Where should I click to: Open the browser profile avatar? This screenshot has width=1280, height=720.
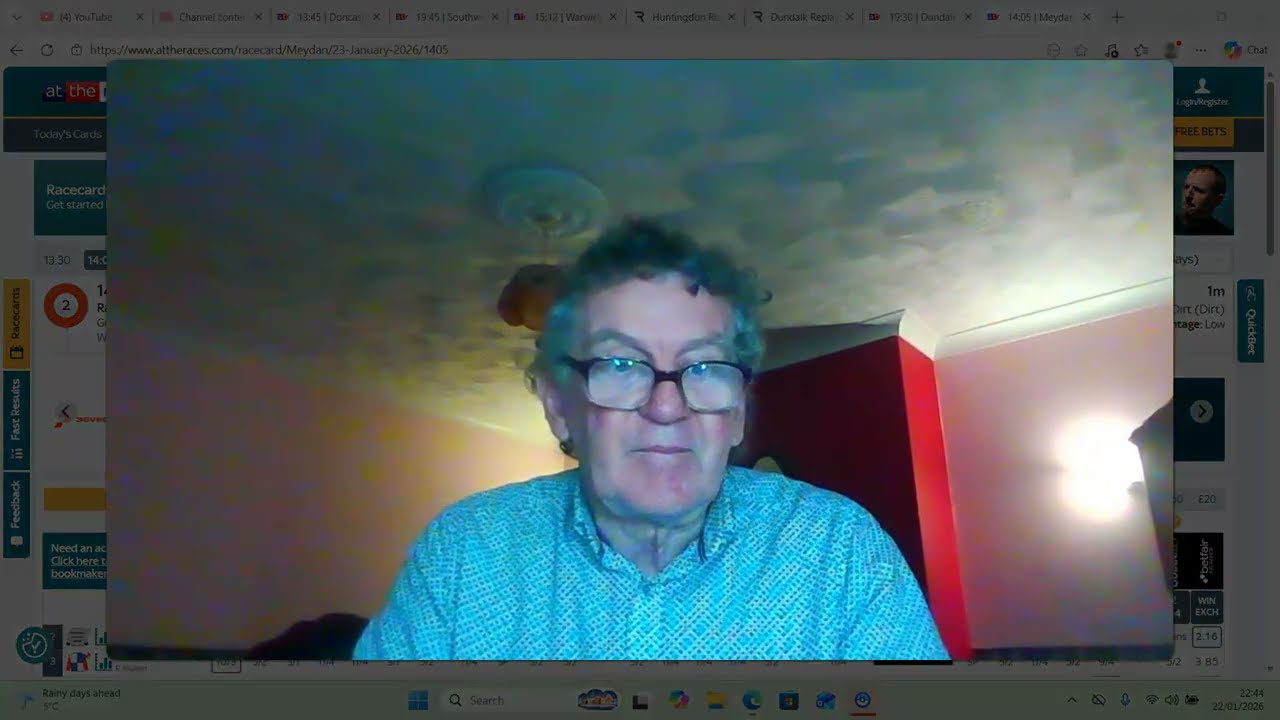click(1171, 50)
